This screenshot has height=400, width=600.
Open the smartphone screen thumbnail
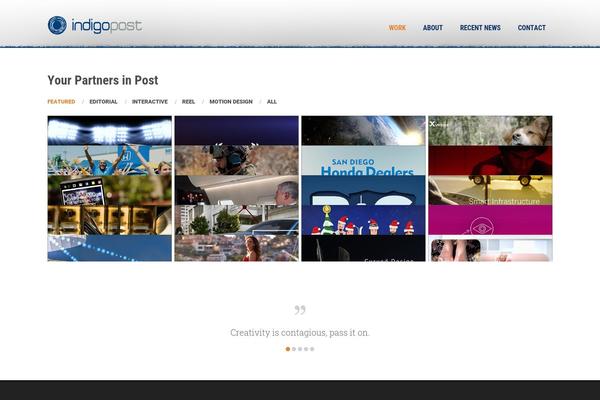click(x=110, y=190)
